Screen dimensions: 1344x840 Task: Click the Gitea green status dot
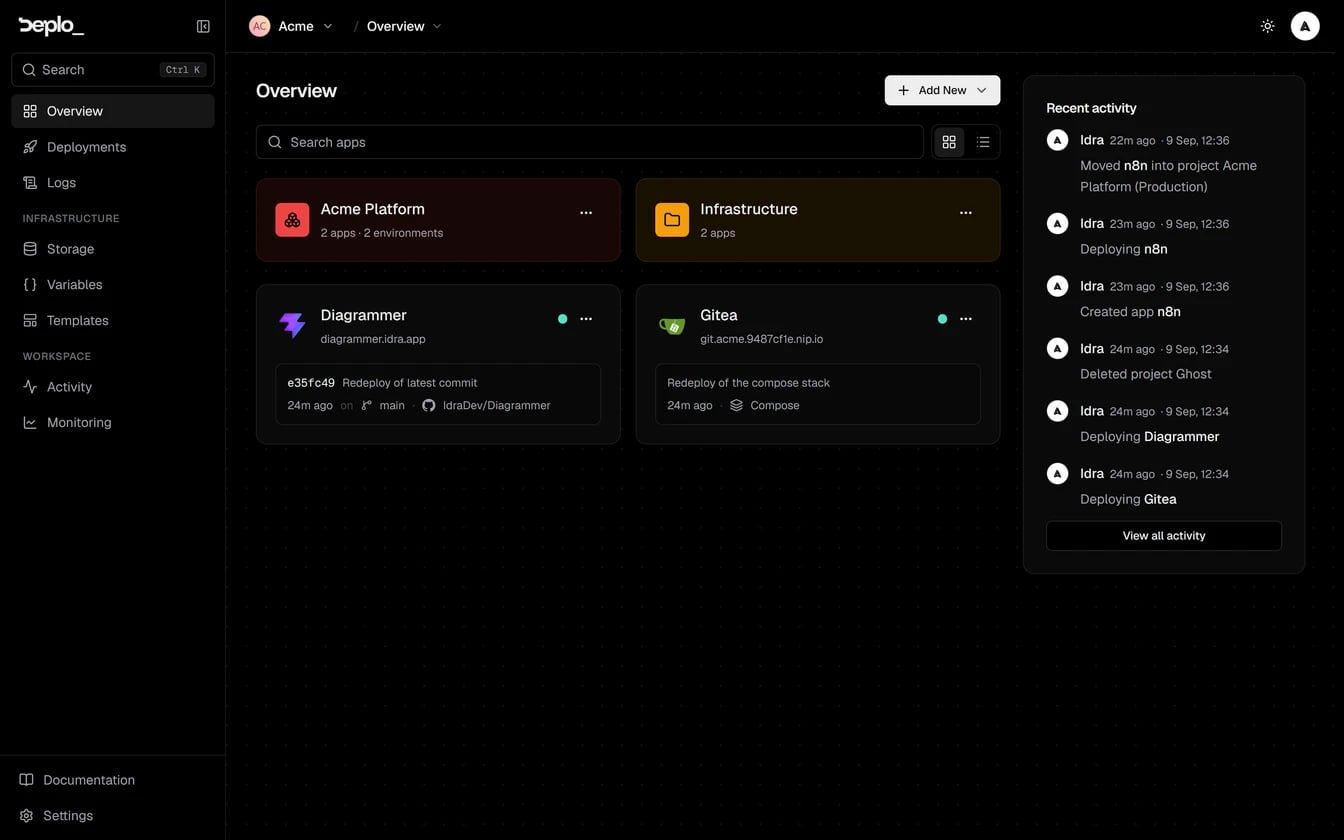pos(942,319)
